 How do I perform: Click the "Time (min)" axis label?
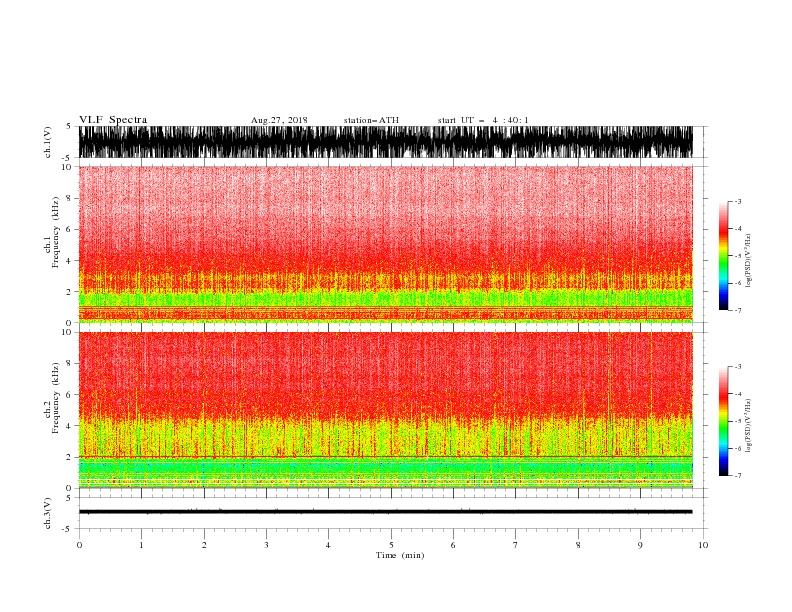400,555
